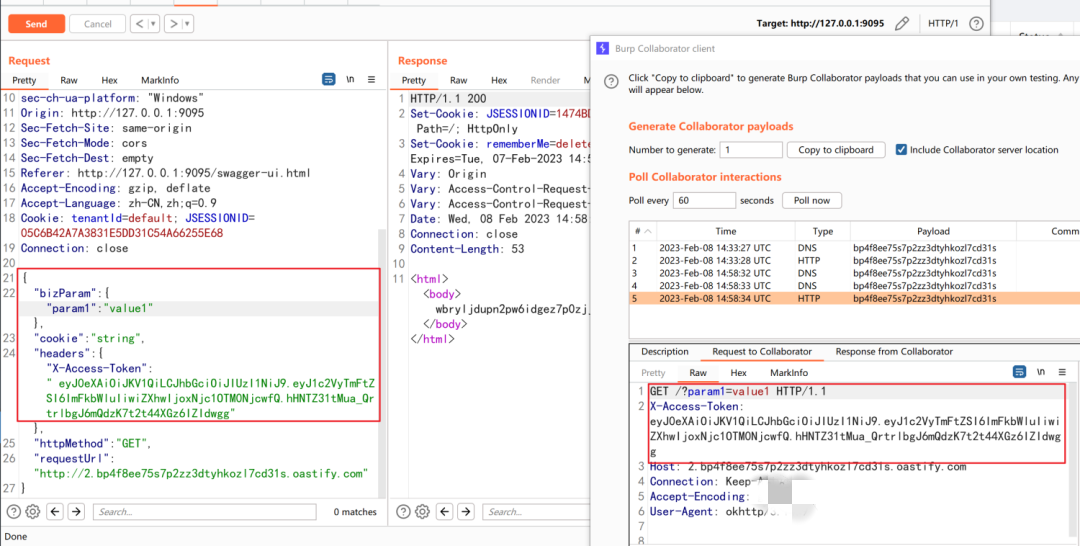The height and width of the screenshot is (546, 1080).
Task: Sort interactions by the # column header
Action: [643, 231]
